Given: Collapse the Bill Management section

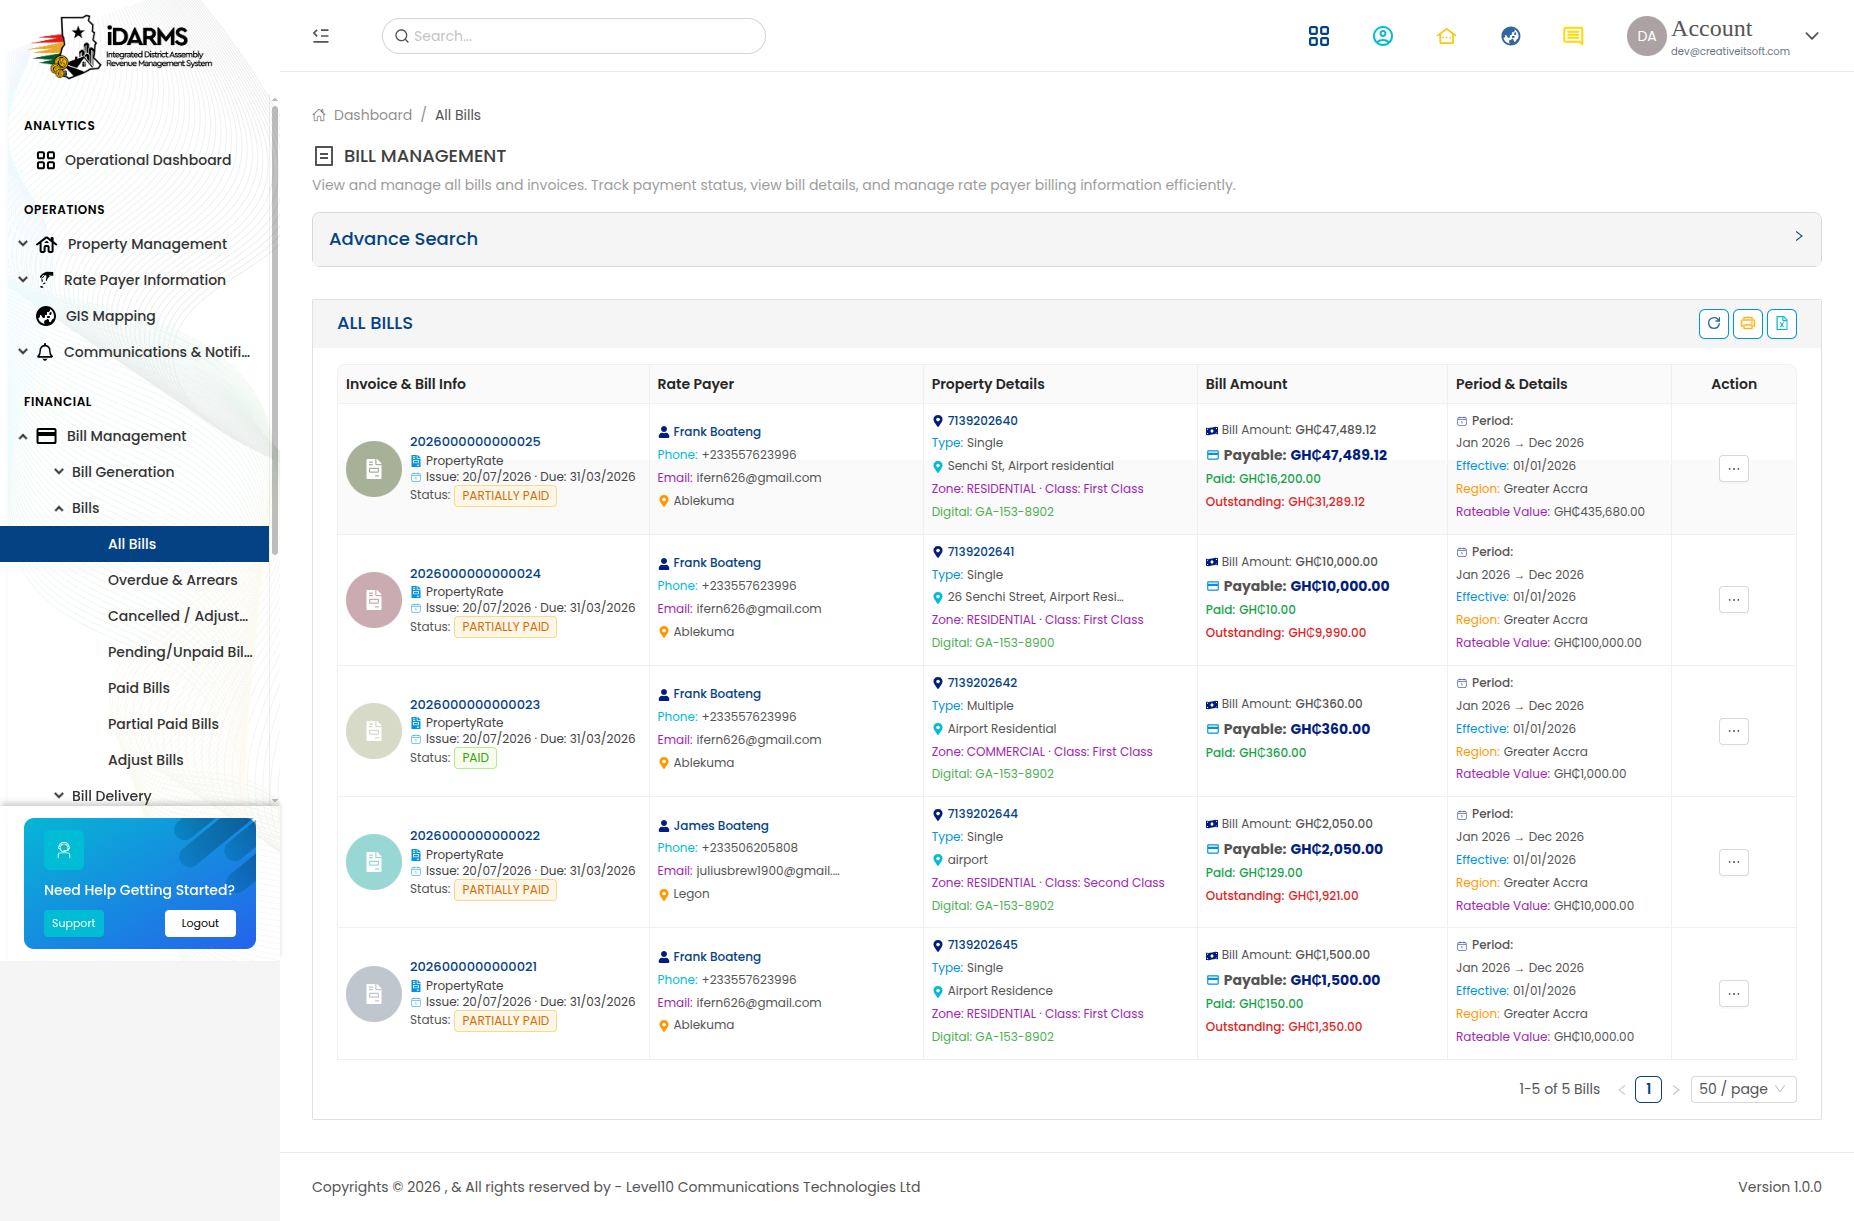Looking at the screenshot, I should (x=136, y=436).
